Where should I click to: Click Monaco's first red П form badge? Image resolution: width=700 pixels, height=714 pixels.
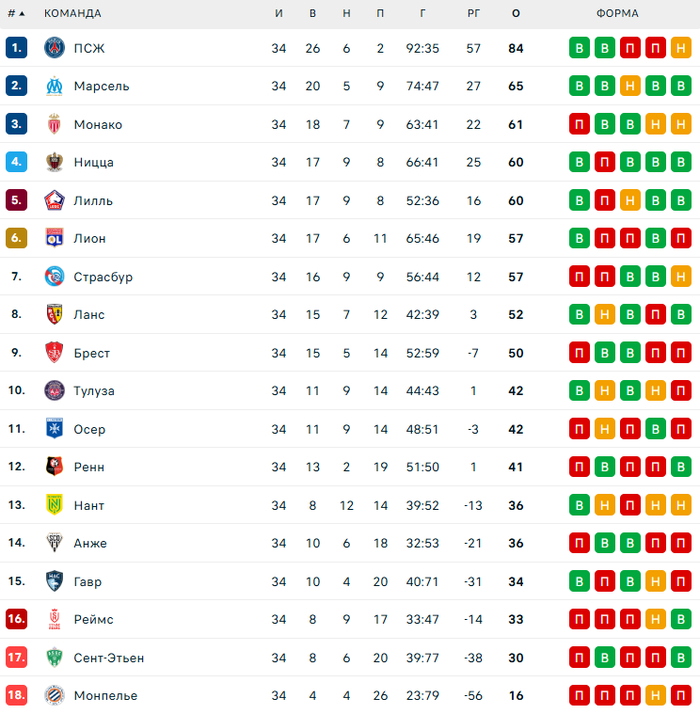tap(579, 124)
